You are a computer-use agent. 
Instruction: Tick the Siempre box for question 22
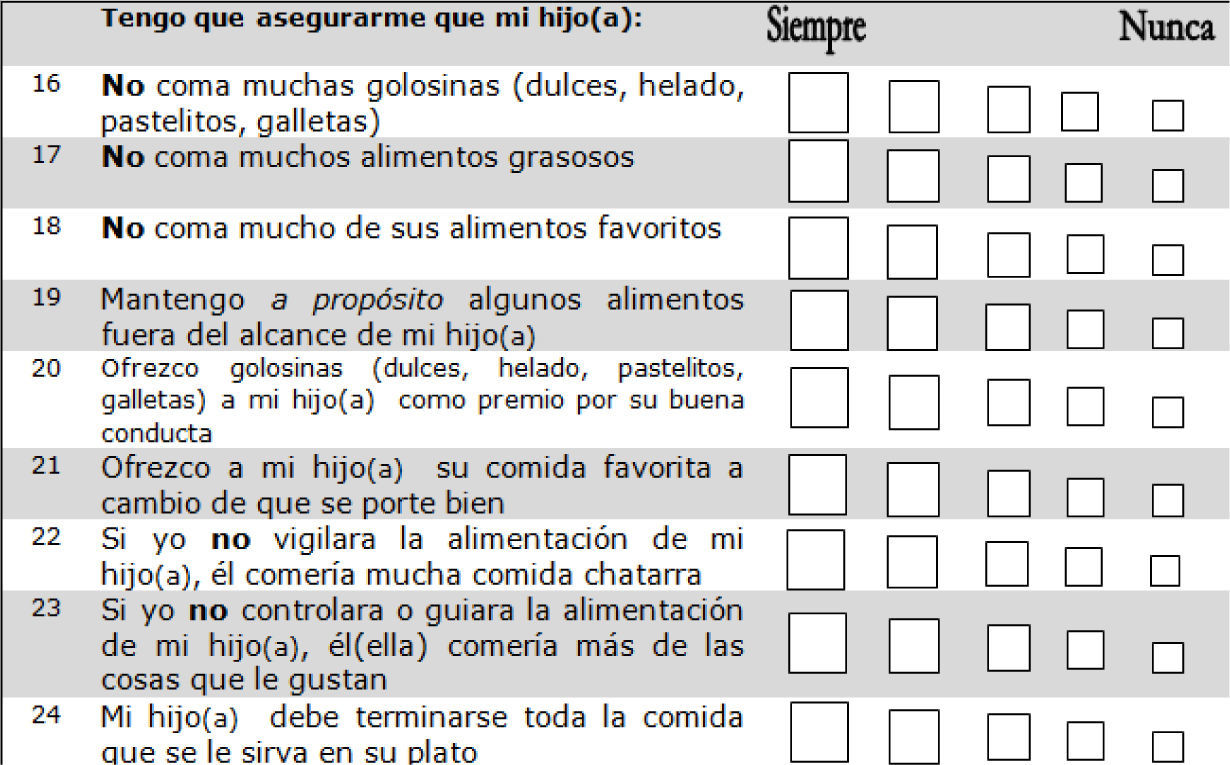pos(815,559)
